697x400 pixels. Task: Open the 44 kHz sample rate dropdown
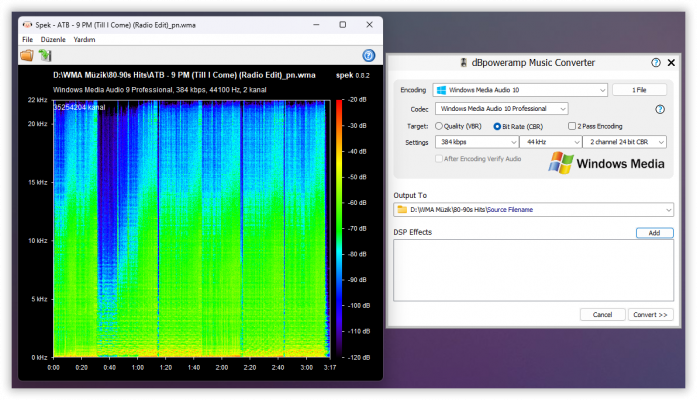pyautogui.click(x=551, y=142)
